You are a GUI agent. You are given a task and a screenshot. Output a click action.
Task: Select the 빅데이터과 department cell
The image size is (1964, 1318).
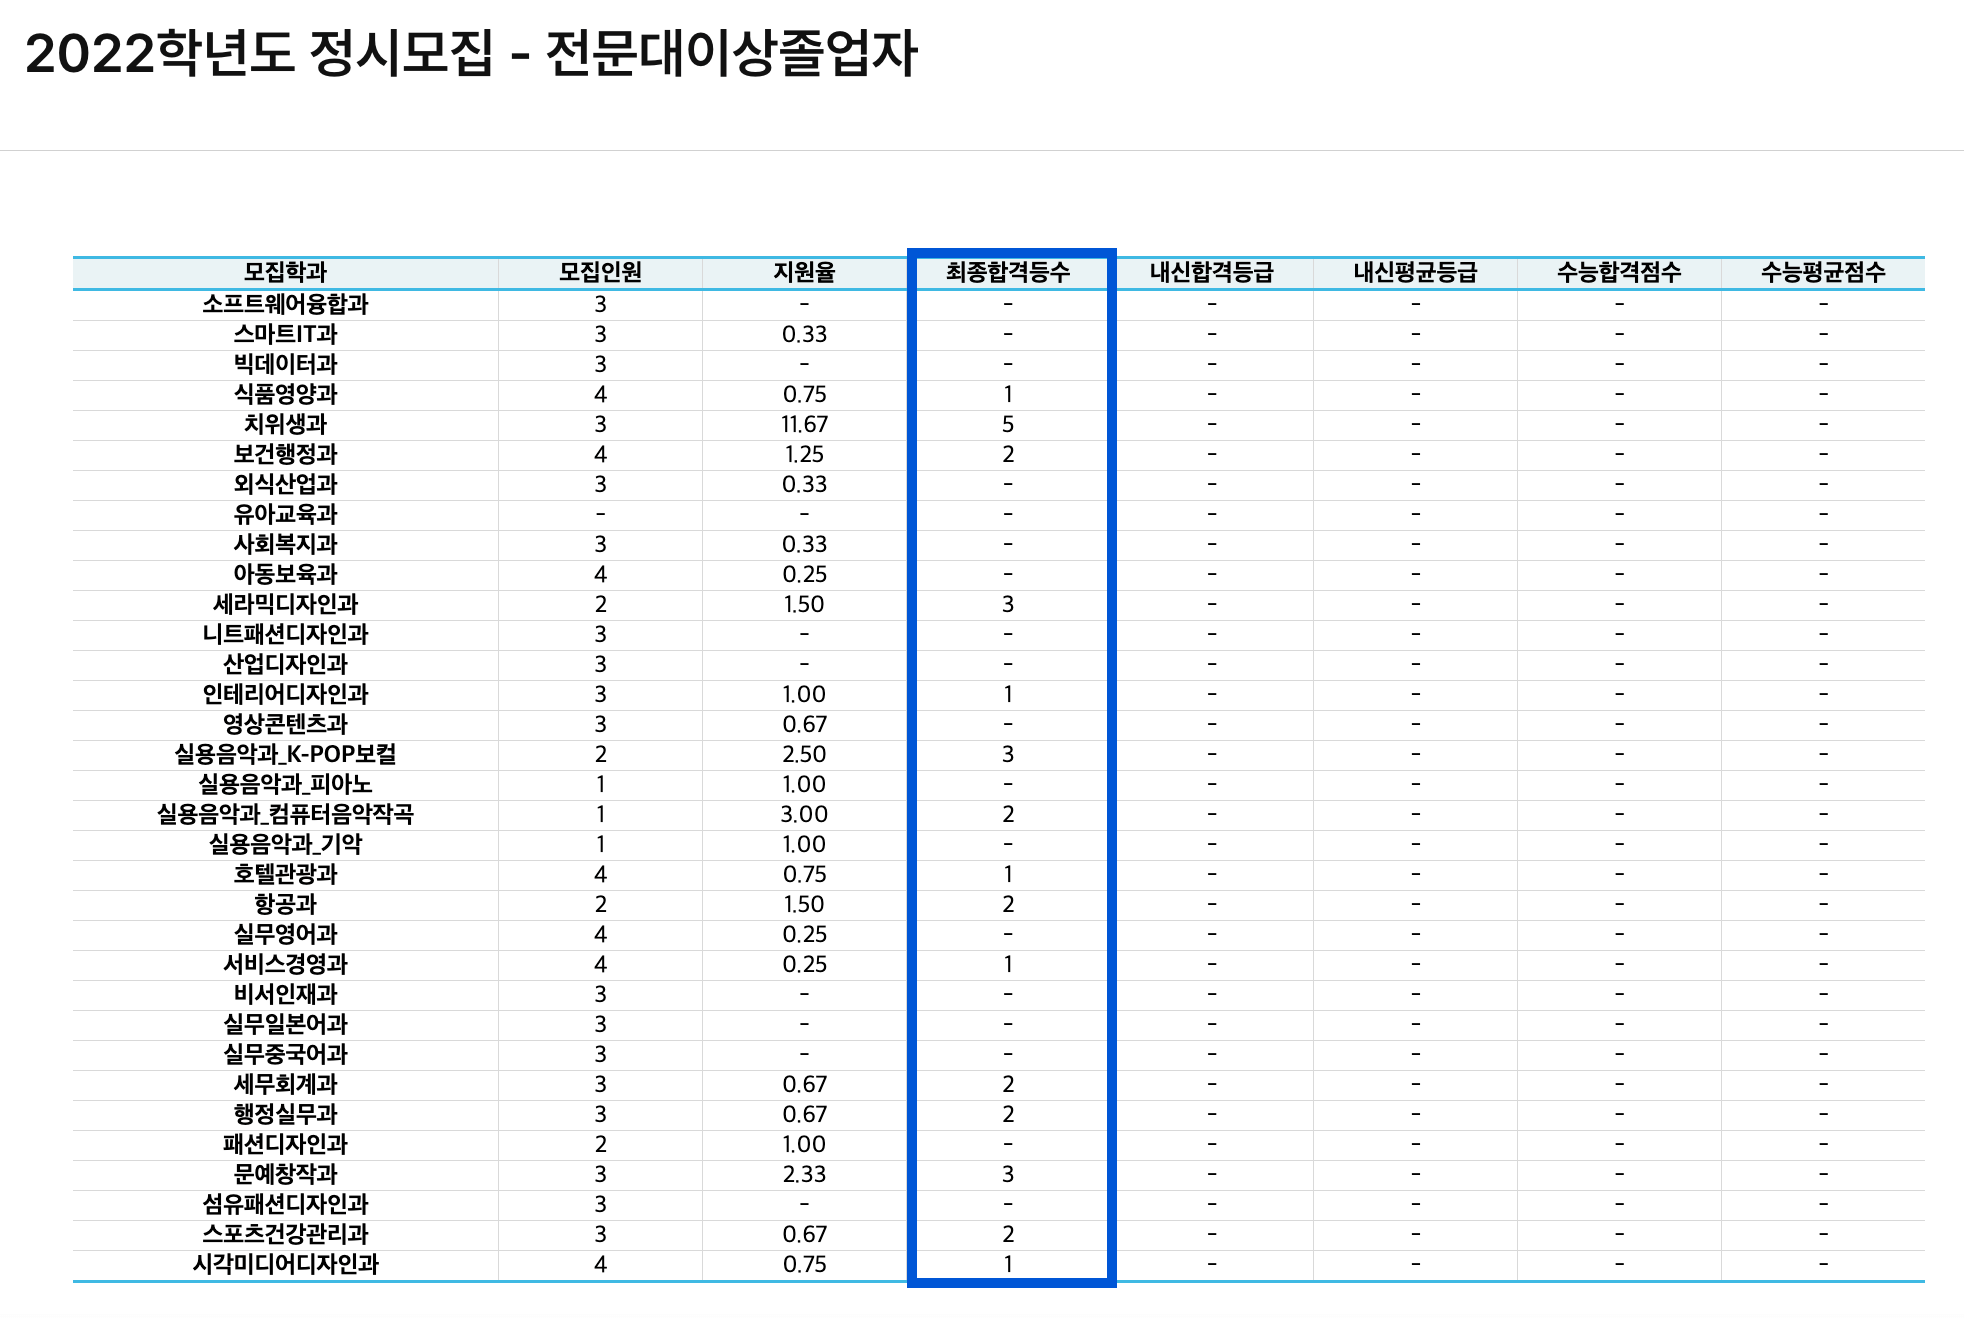point(286,364)
